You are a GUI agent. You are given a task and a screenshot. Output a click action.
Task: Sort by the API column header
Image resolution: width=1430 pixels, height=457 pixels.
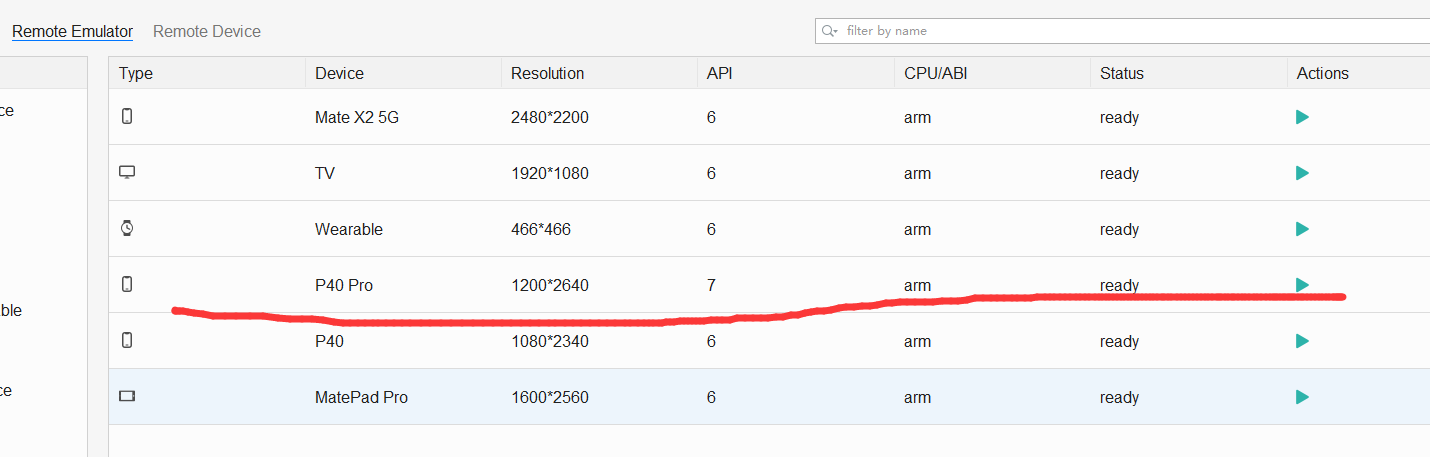[719, 73]
